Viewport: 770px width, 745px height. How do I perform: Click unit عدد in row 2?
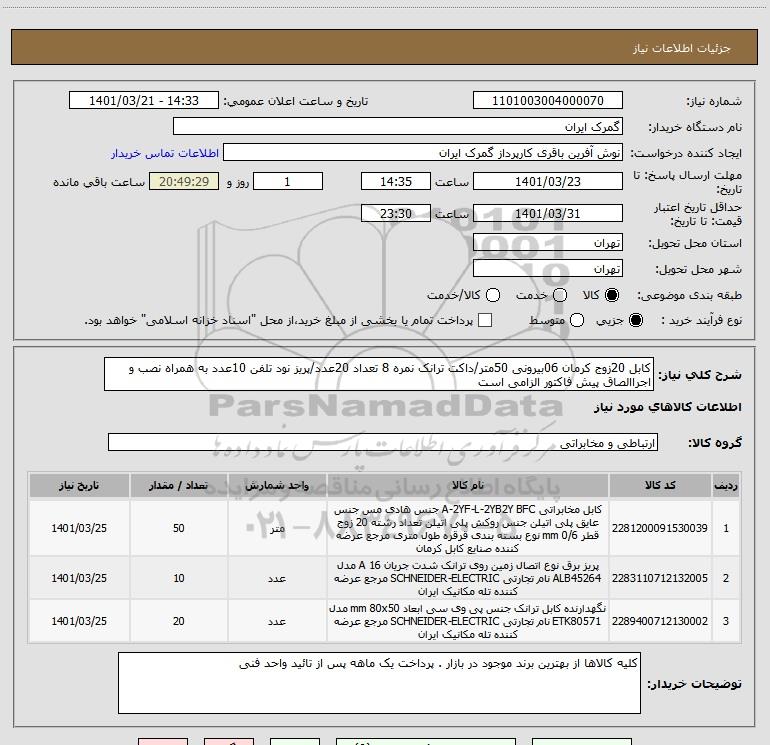(x=277, y=579)
